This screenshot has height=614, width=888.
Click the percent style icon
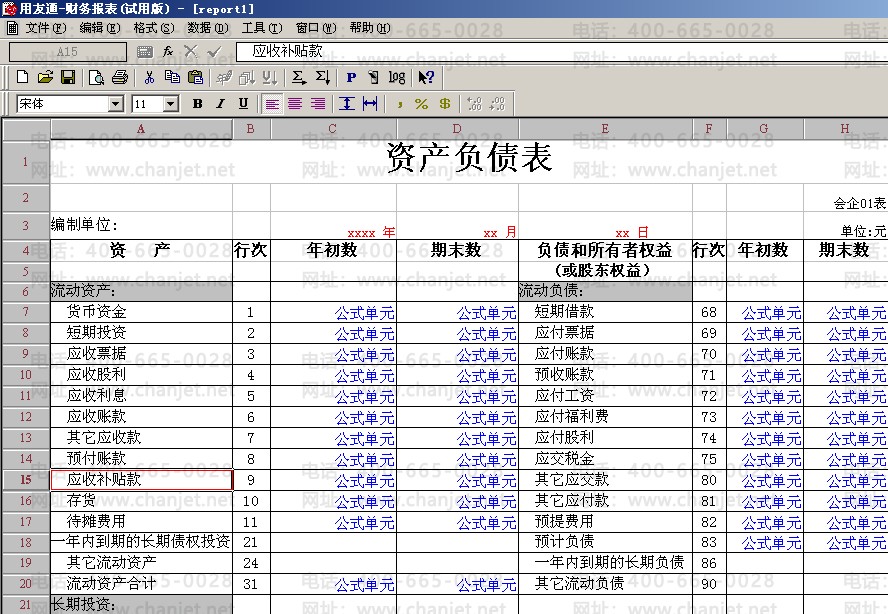[421, 104]
